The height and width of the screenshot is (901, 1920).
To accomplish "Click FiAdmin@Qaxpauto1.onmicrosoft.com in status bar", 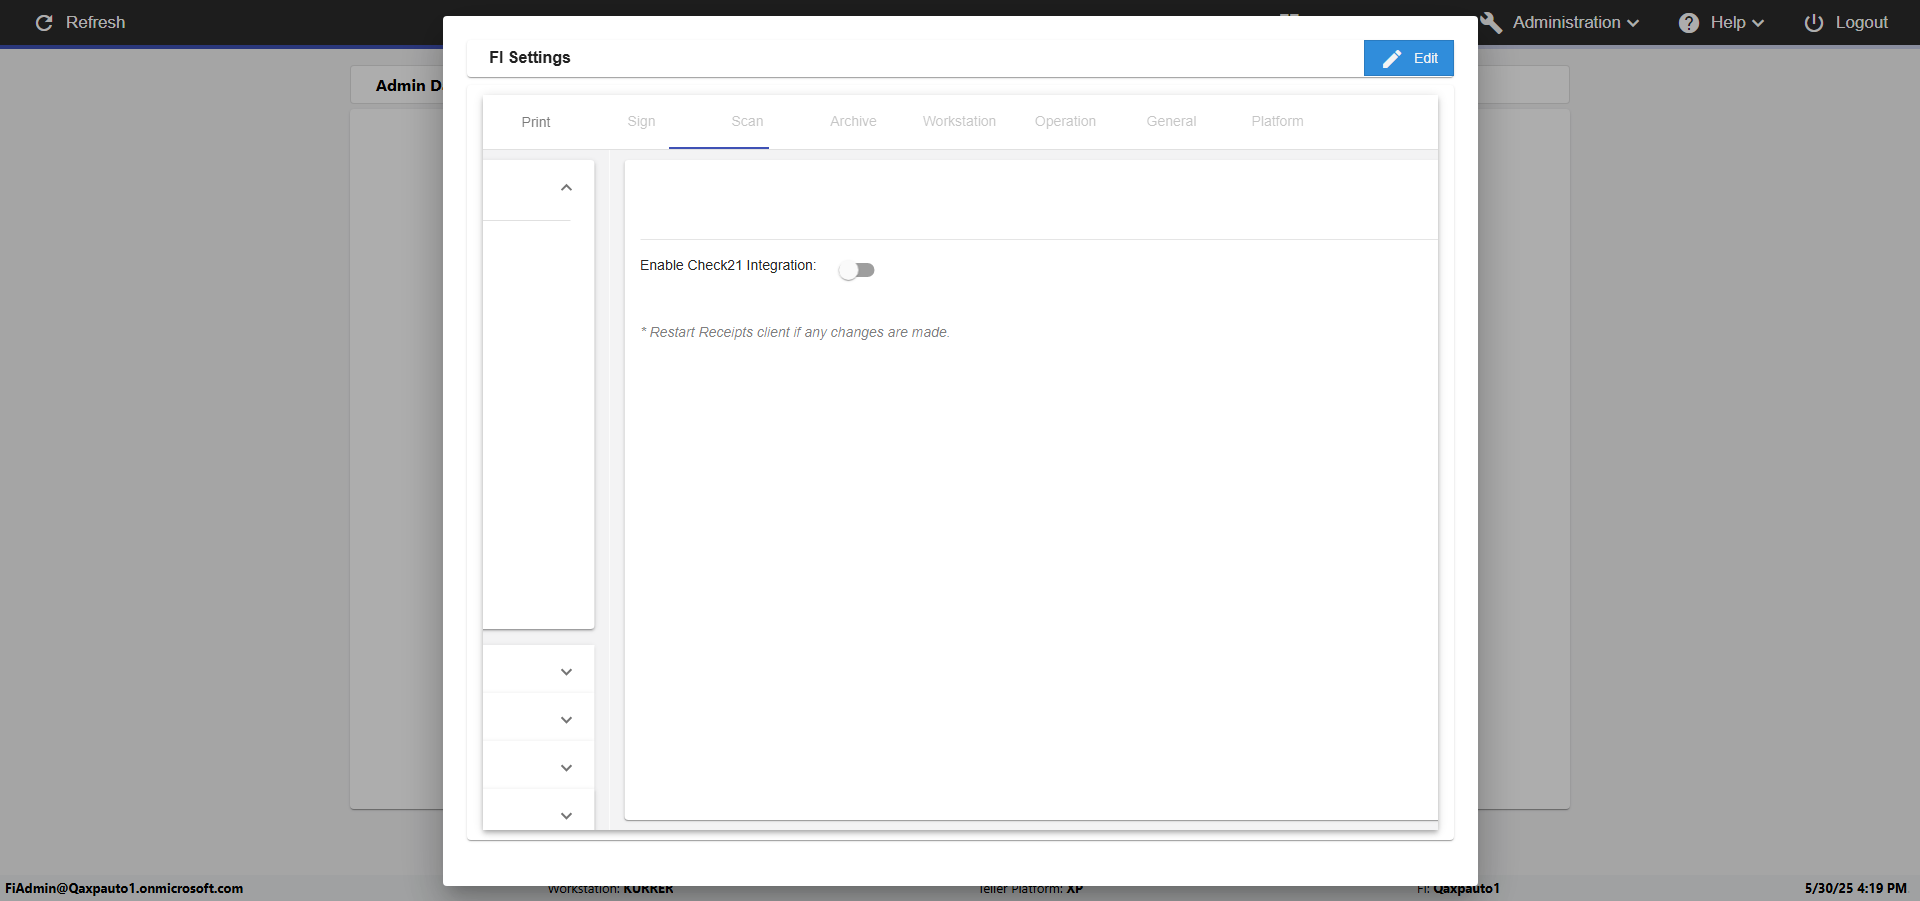I will tap(124, 888).
